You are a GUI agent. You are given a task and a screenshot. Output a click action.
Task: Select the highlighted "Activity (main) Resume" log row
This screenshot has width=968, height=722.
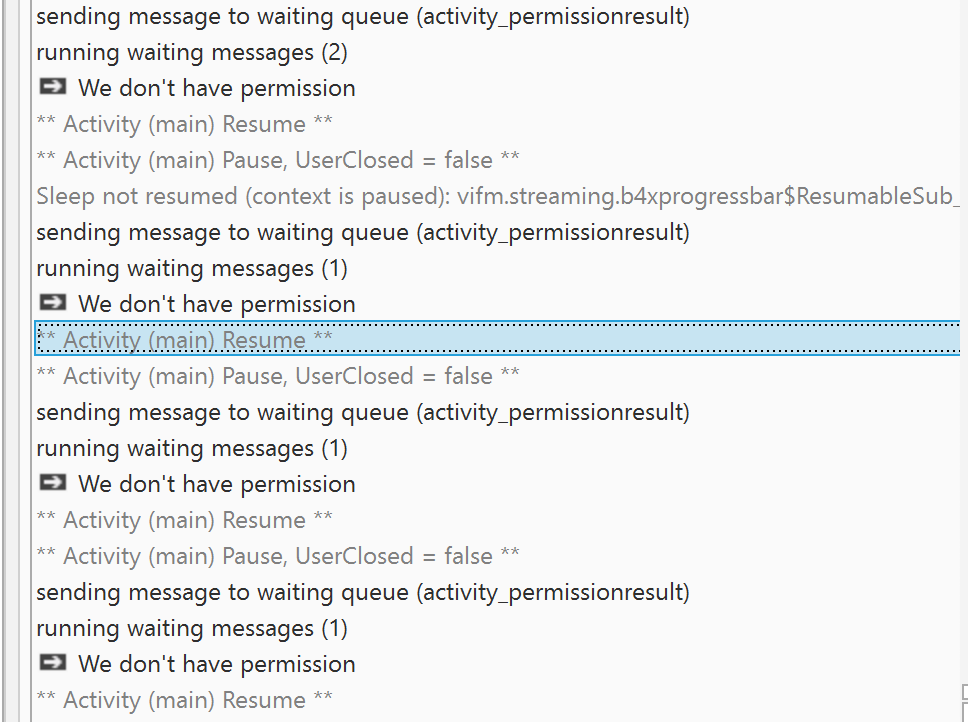185,340
